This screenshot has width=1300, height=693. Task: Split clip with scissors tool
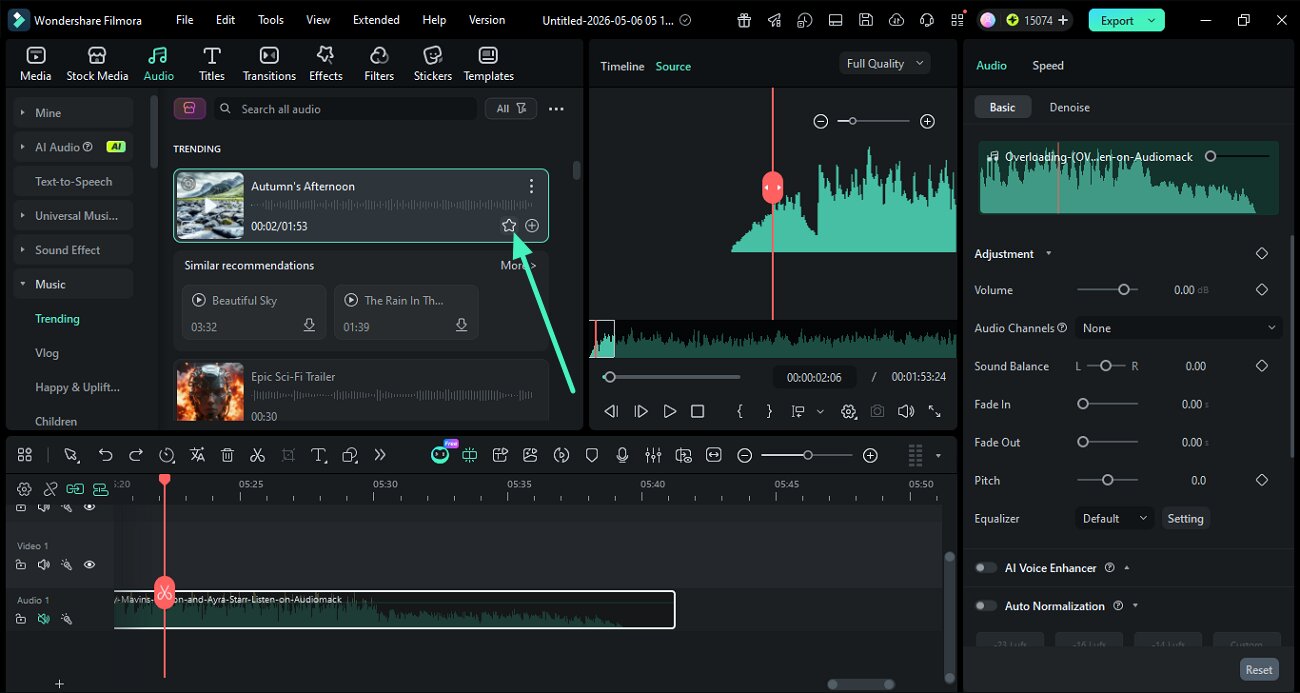(257, 455)
